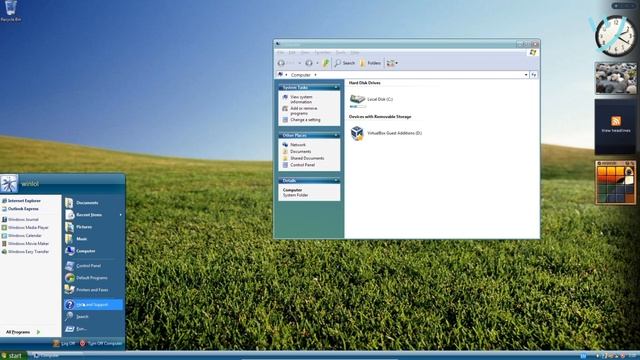Click the user picture in Start menu
This screenshot has height=360, width=640.
[x=9, y=183]
